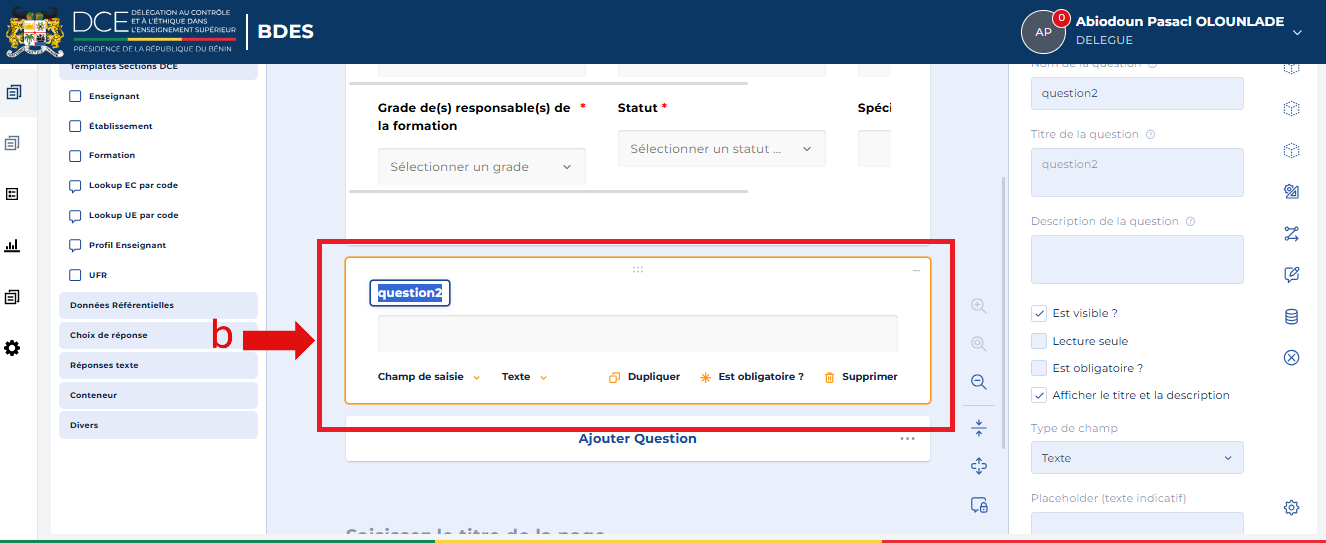Screen dimensions: 1326x543
Task: Click the list/form icon in left sidebar
Action: [x=13, y=194]
